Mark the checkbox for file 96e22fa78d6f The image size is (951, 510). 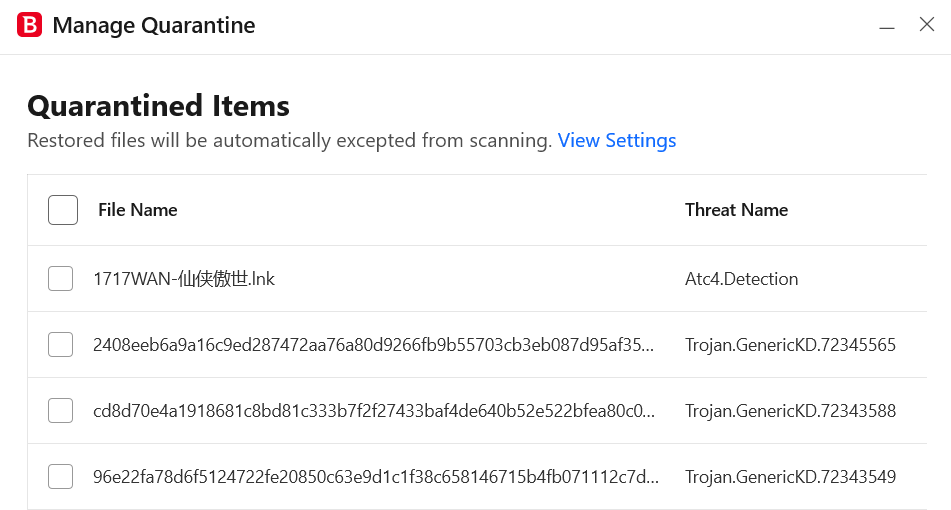click(61, 477)
